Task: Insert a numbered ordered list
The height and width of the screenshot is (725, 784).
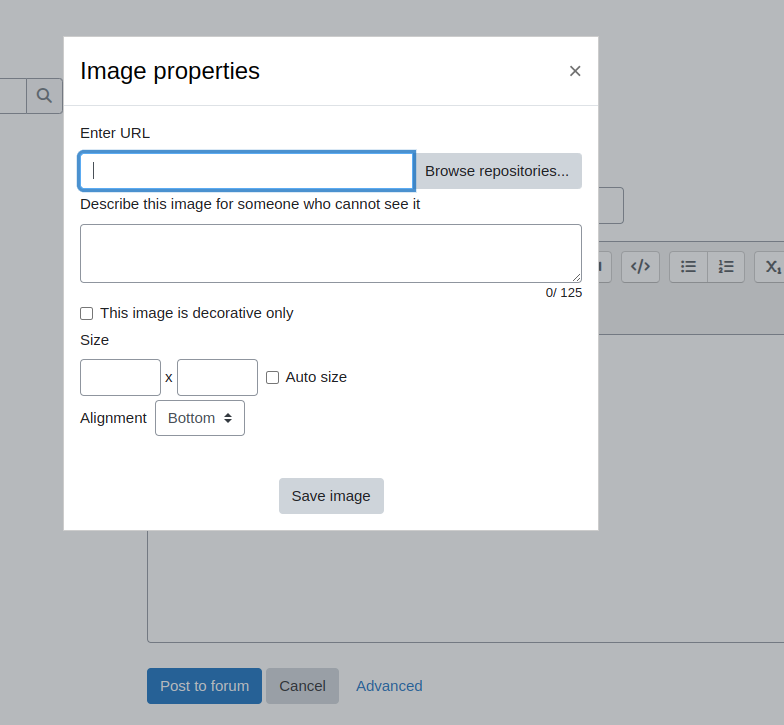Action: (726, 266)
